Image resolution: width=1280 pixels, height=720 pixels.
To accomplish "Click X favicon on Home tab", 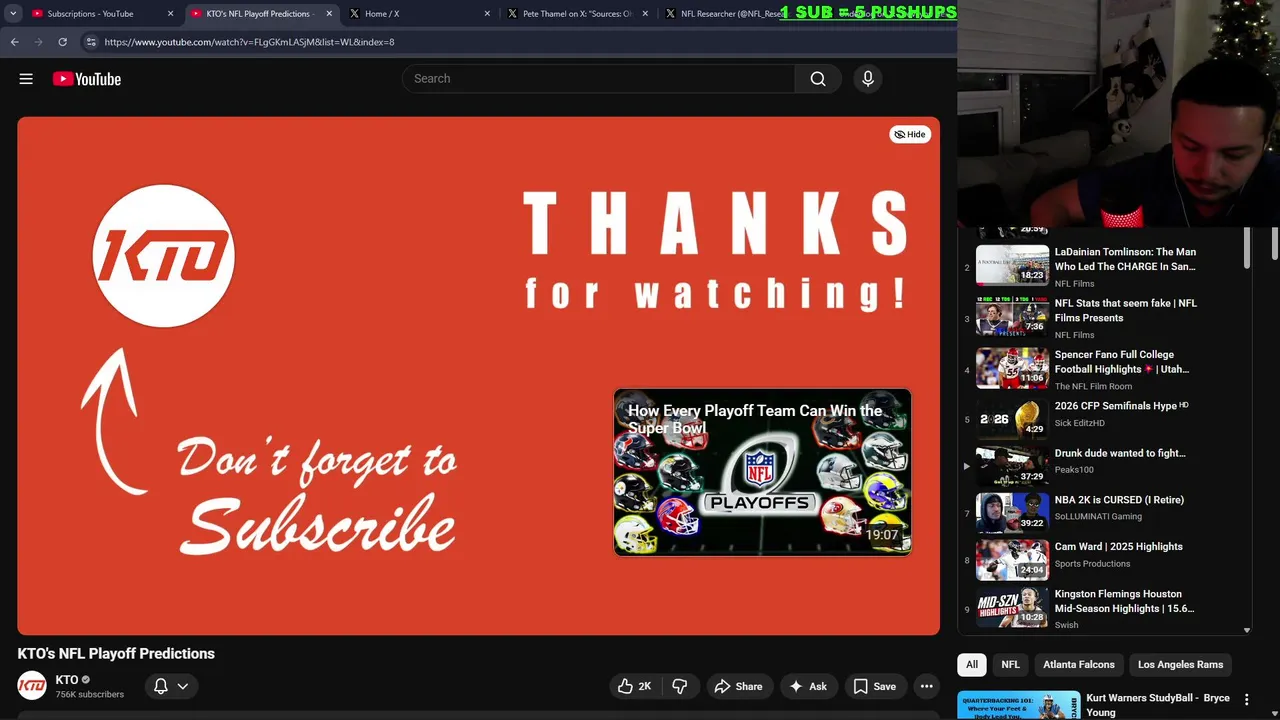I will [x=354, y=14].
